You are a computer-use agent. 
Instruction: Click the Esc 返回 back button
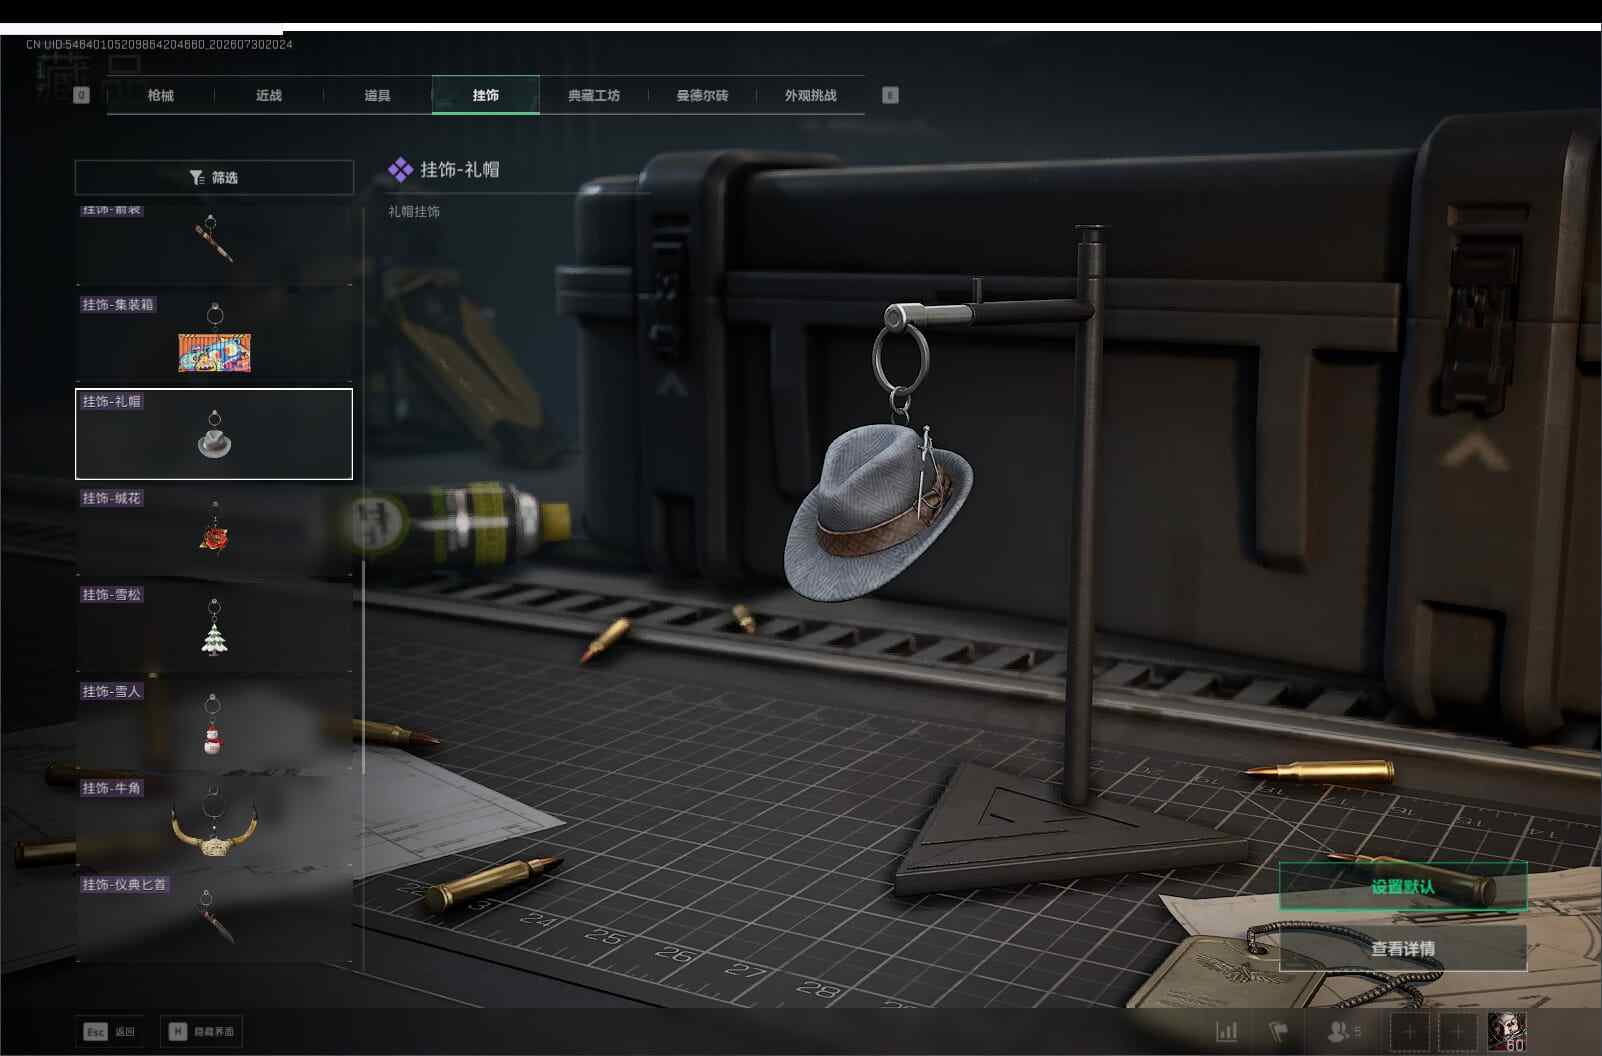[110, 1031]
